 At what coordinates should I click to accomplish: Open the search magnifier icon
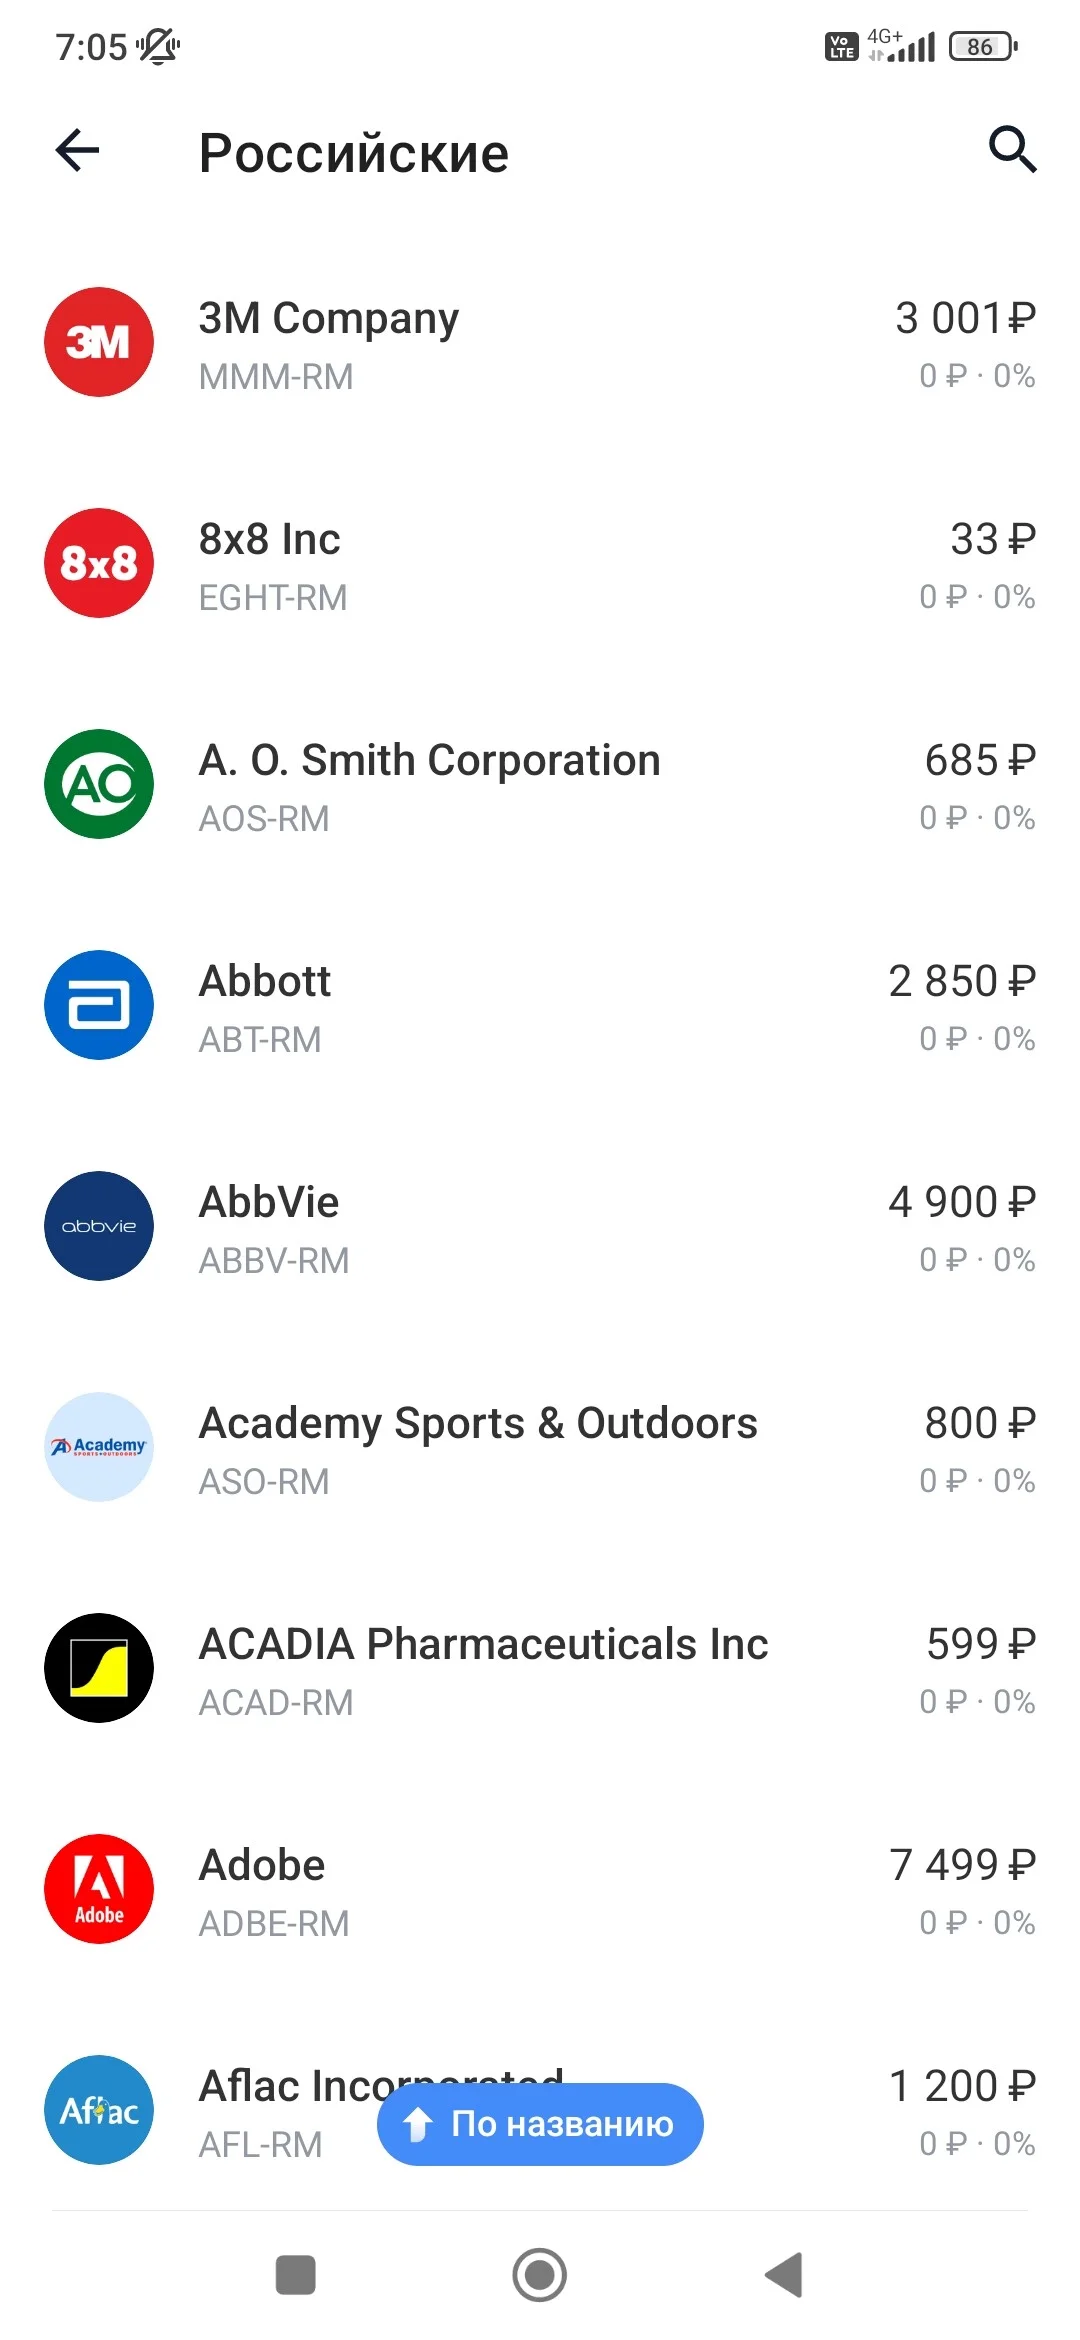pyautogui.click(x=1012, y=150)
